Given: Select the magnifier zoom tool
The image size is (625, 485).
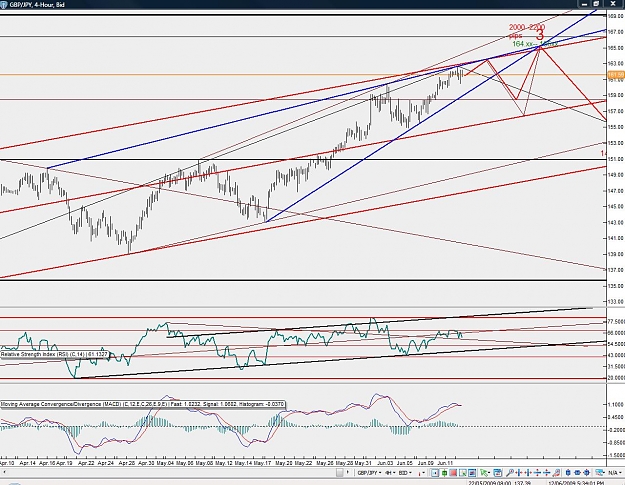Looking at the screenshot, I should [x=510, y=473].
